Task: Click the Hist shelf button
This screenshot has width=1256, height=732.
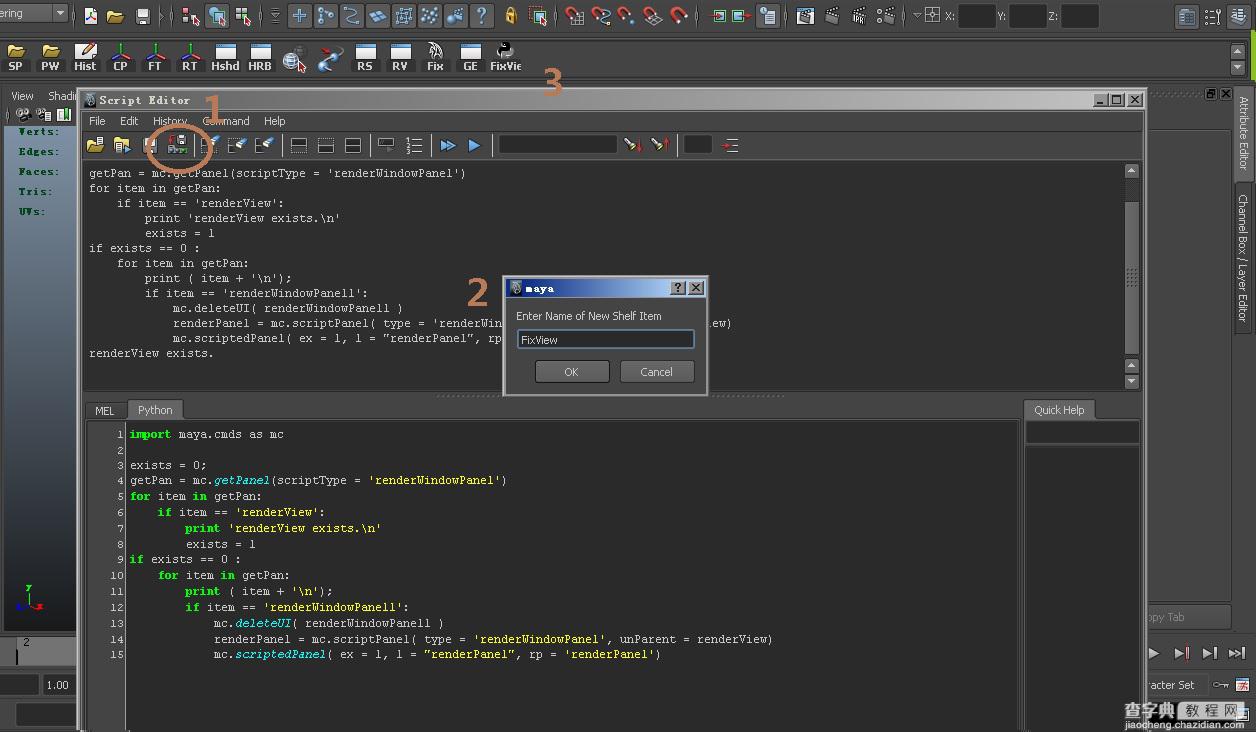Action: point(85,57)
